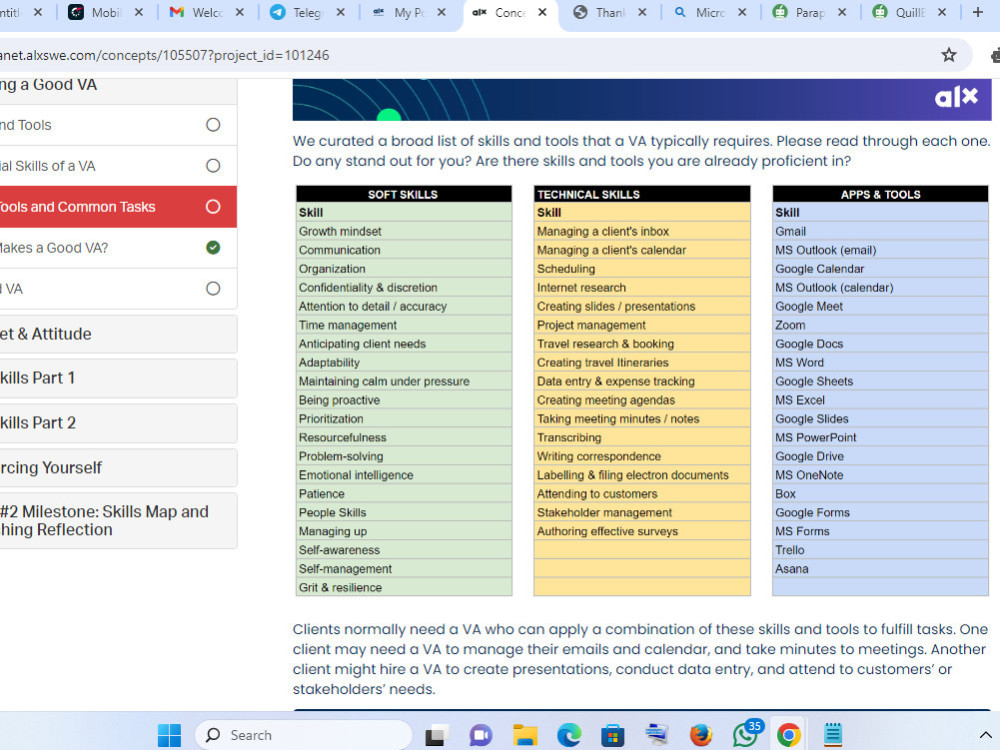Viewport: 1000px width, 750px height.
Task: Open a new browser tab
Action: pyautogui.click(x=978, y=12)
